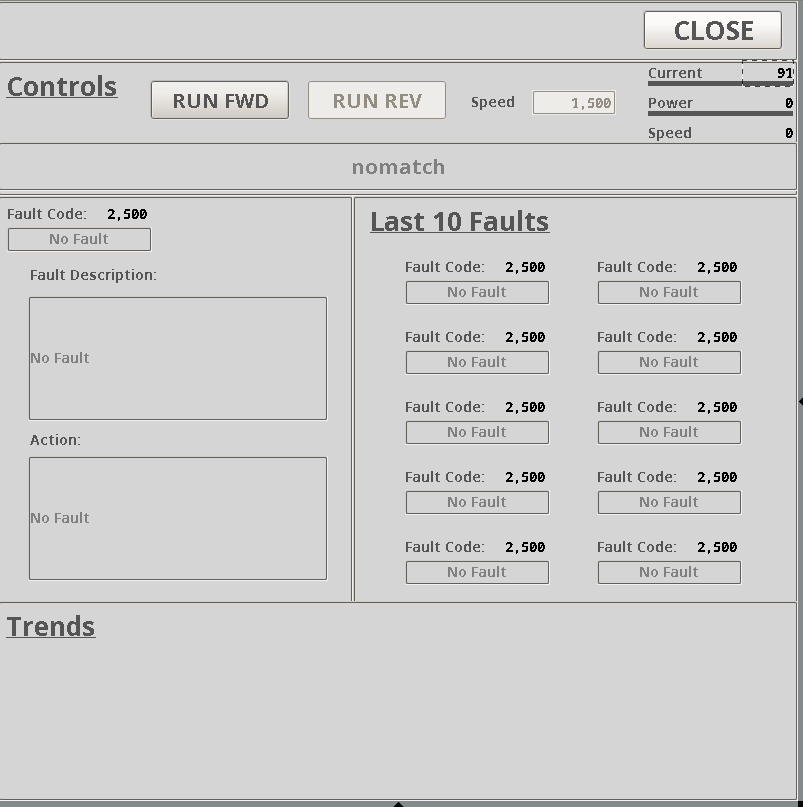Click the progress bar beneath the Power label

tap(720, 113)
